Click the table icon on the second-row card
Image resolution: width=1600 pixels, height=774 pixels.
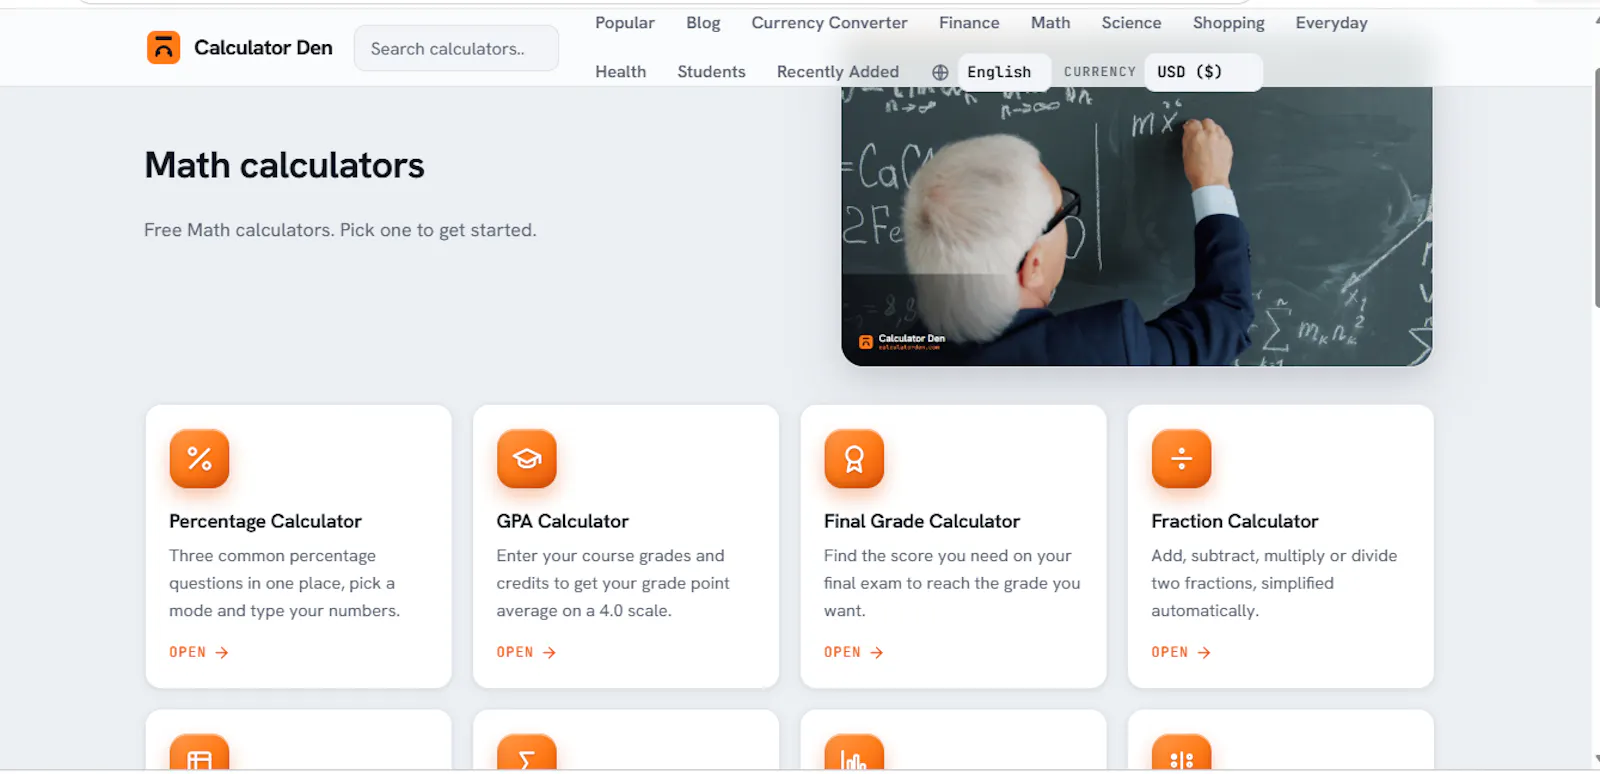click(199, 753)
